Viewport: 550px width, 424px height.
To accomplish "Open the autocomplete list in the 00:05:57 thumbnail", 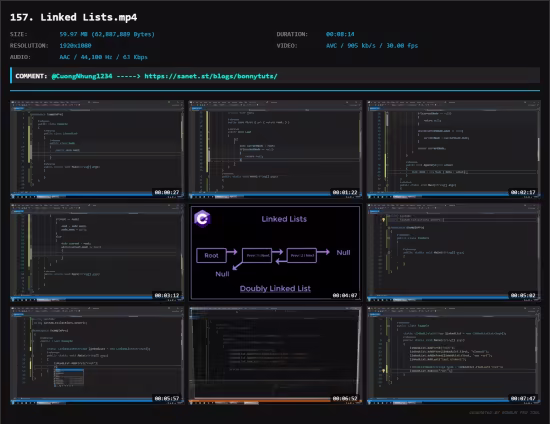I will pos(69,377).
